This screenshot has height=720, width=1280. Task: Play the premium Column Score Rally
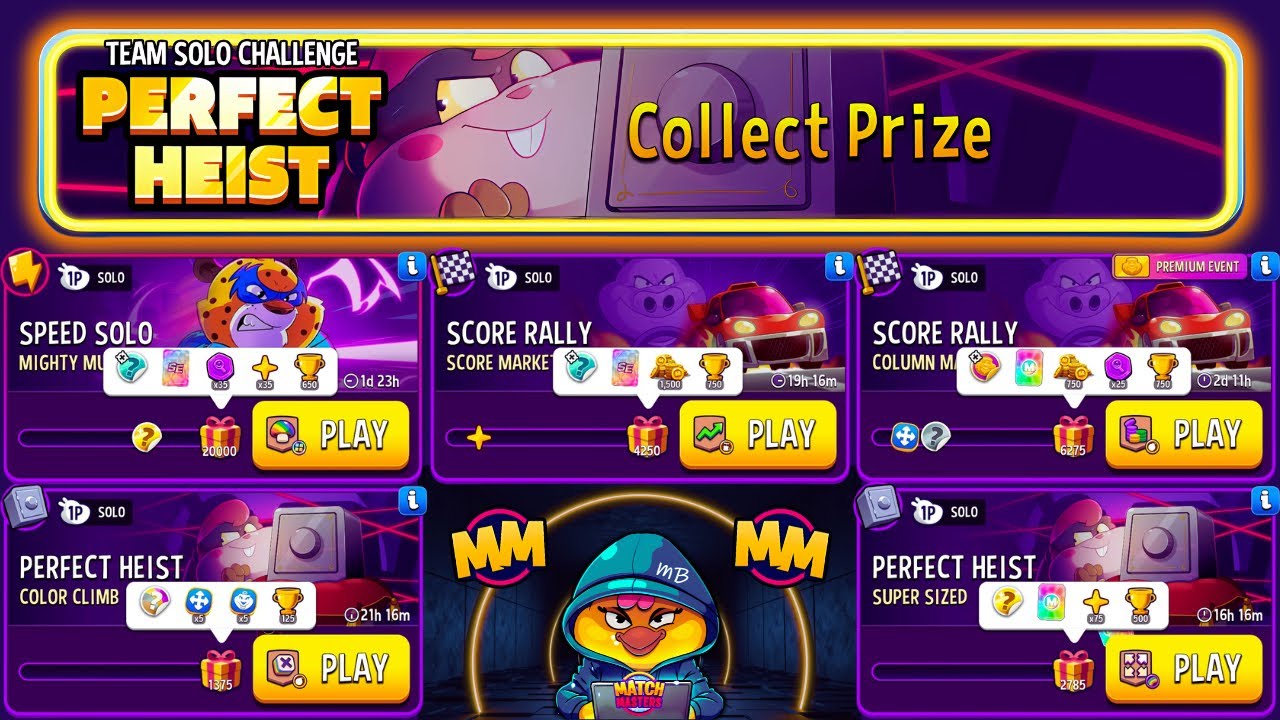pos(1184,435)
